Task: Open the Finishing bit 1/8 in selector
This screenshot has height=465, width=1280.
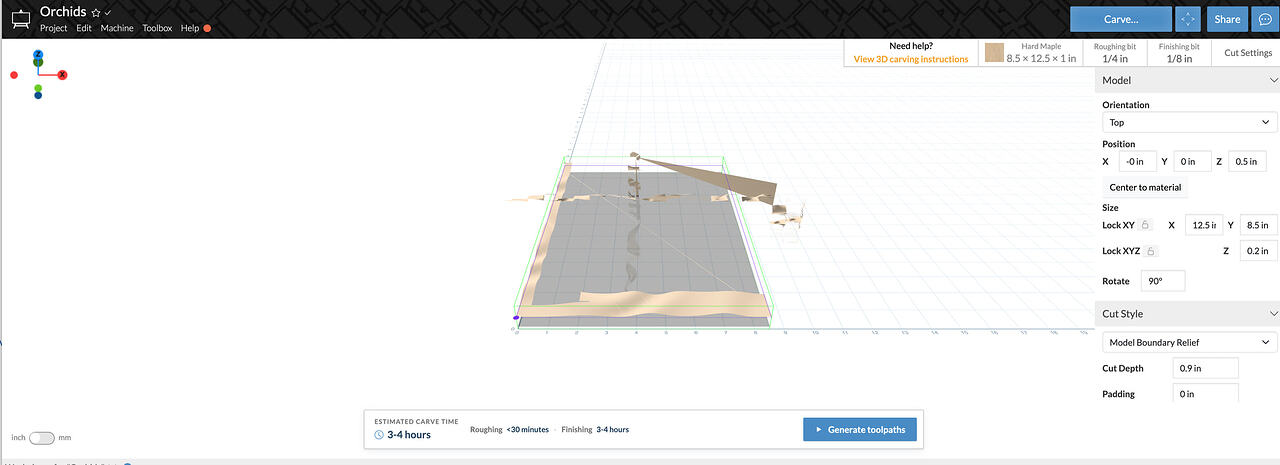Action: tap(1180, 53)
